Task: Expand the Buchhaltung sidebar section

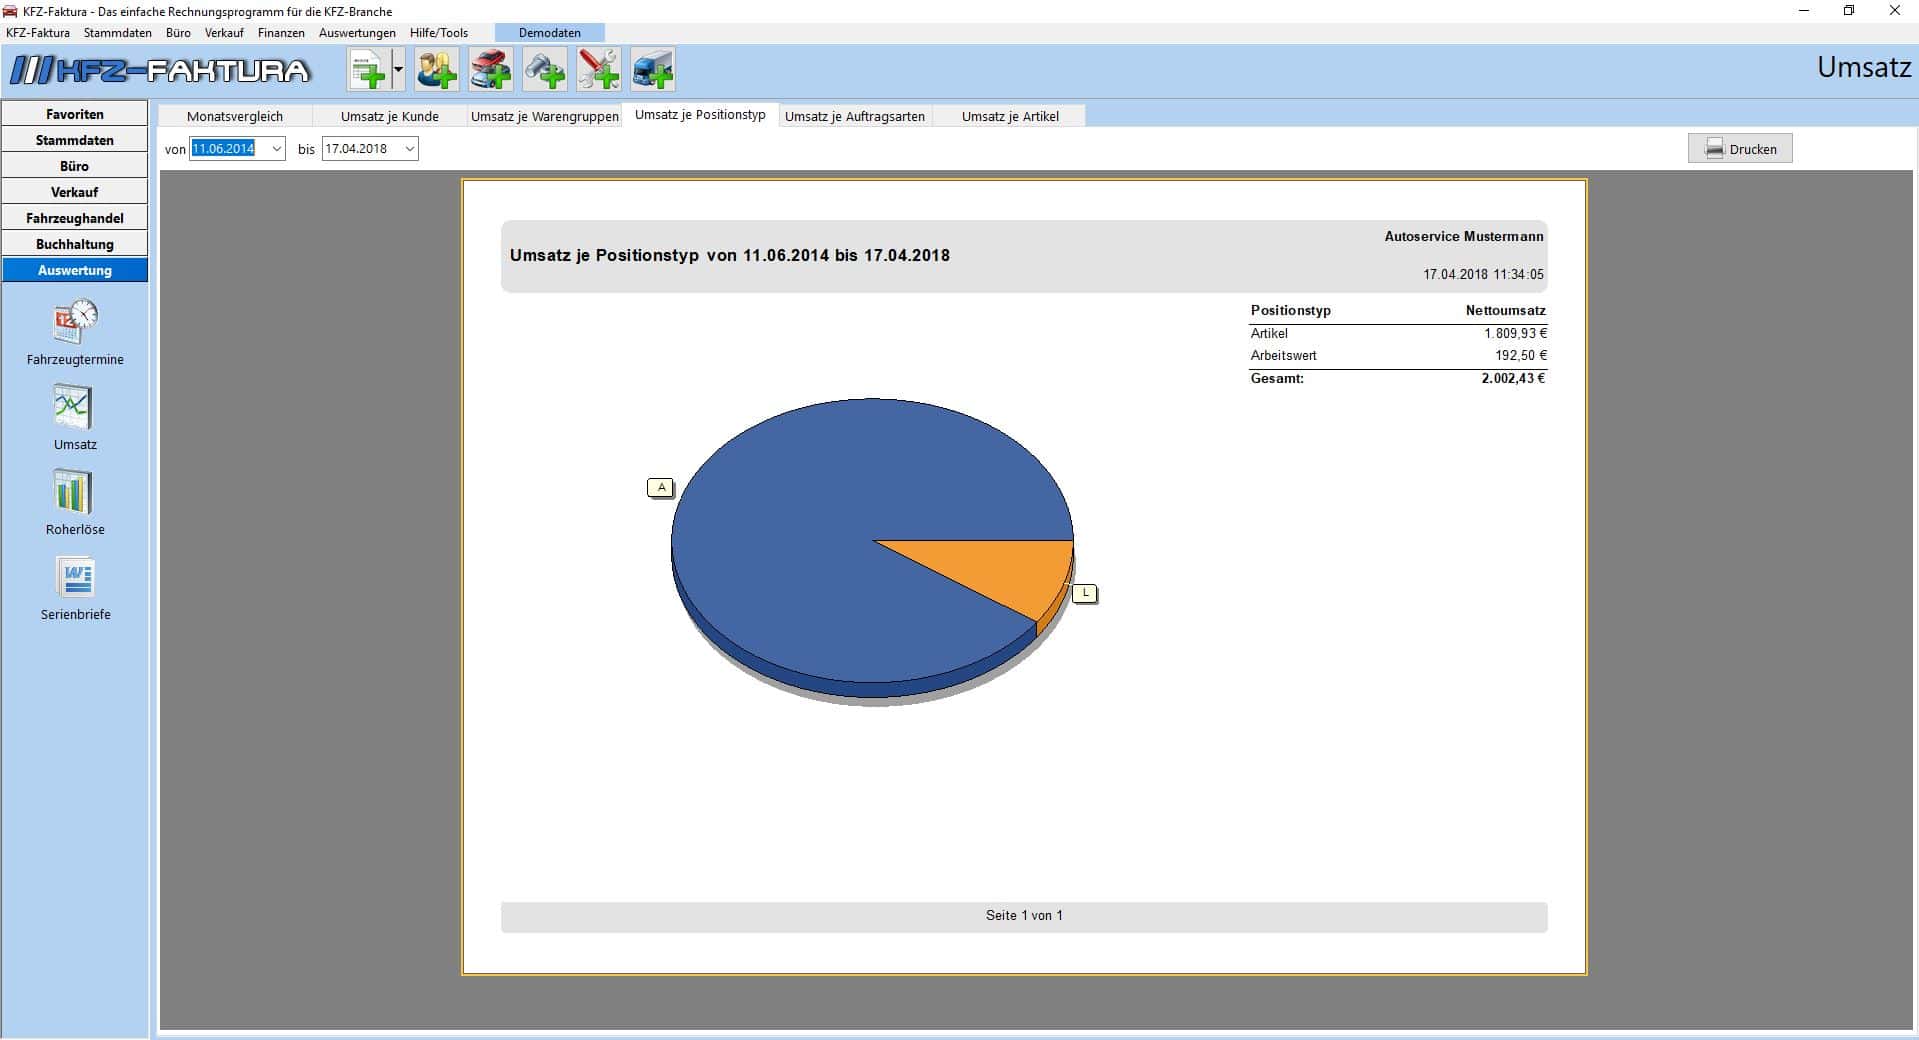Action: tap(75, 244)
